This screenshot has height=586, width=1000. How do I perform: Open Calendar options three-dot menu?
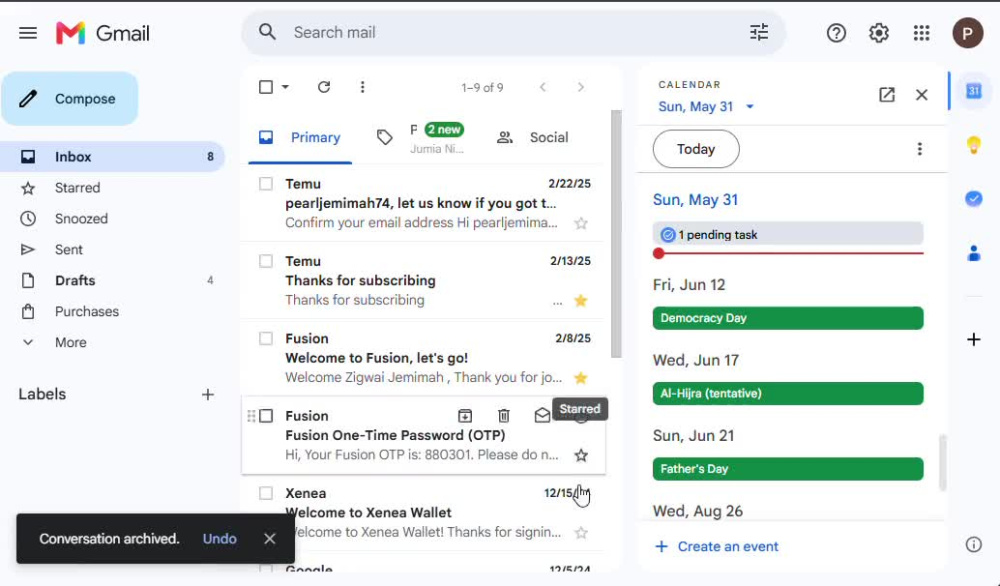(919, 149)
